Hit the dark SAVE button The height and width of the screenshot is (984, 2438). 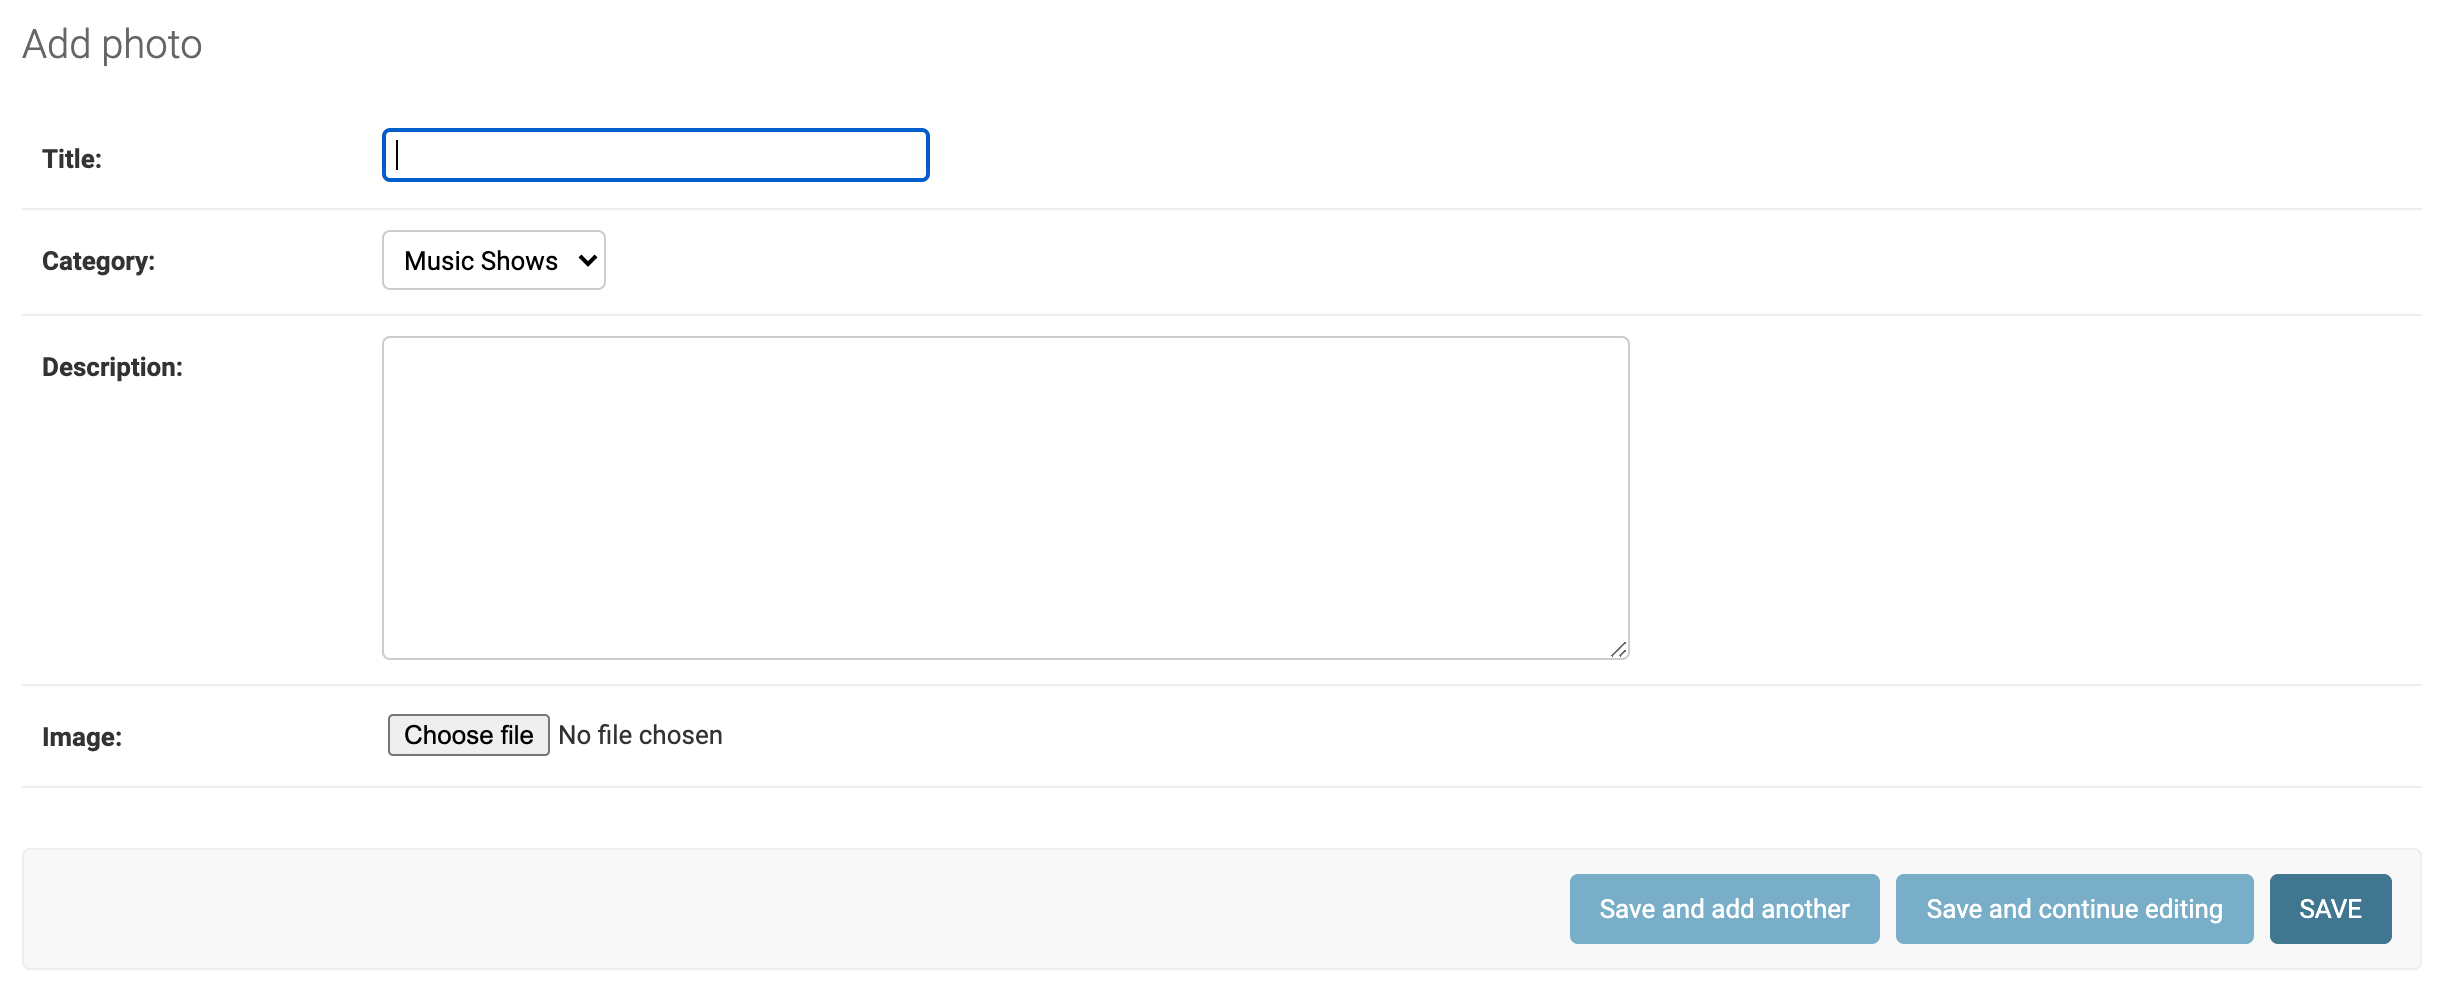[2330, 908]
